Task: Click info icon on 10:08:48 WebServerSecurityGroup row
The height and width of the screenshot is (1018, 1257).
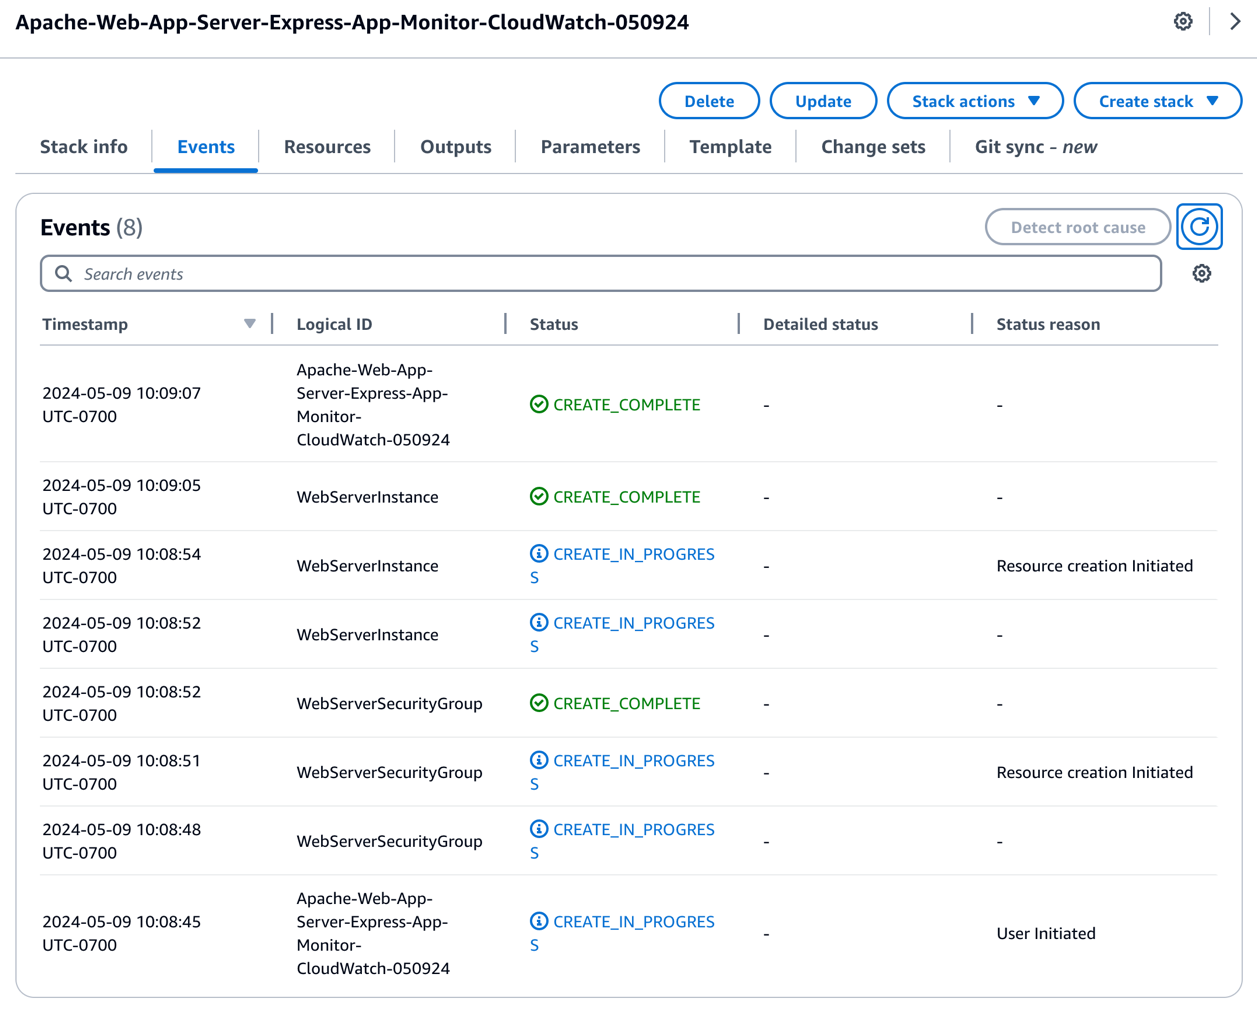Action: click(539, 829)
